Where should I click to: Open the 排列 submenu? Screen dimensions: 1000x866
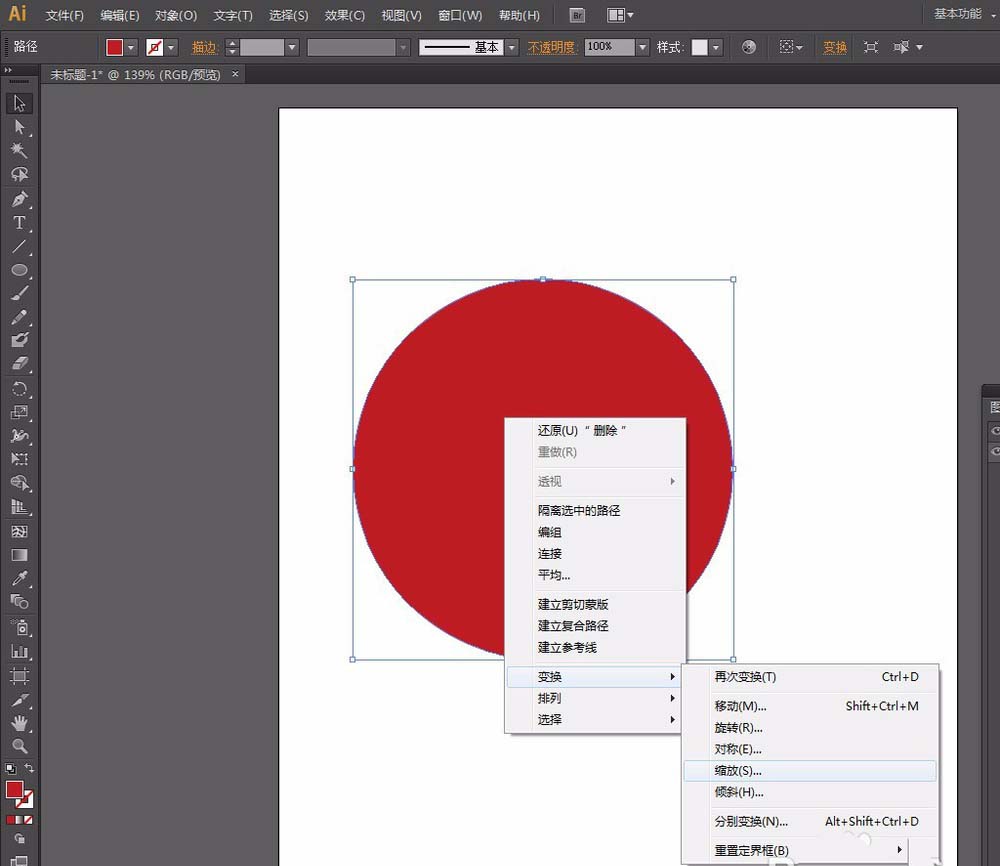596,698
